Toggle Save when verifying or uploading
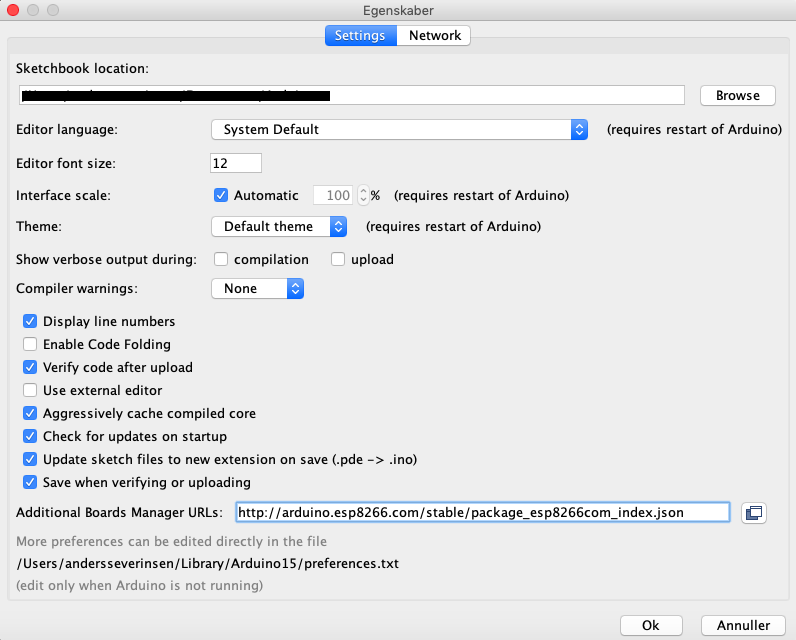The width and height of the screenshot is (796, 640). tap(30, 482)
